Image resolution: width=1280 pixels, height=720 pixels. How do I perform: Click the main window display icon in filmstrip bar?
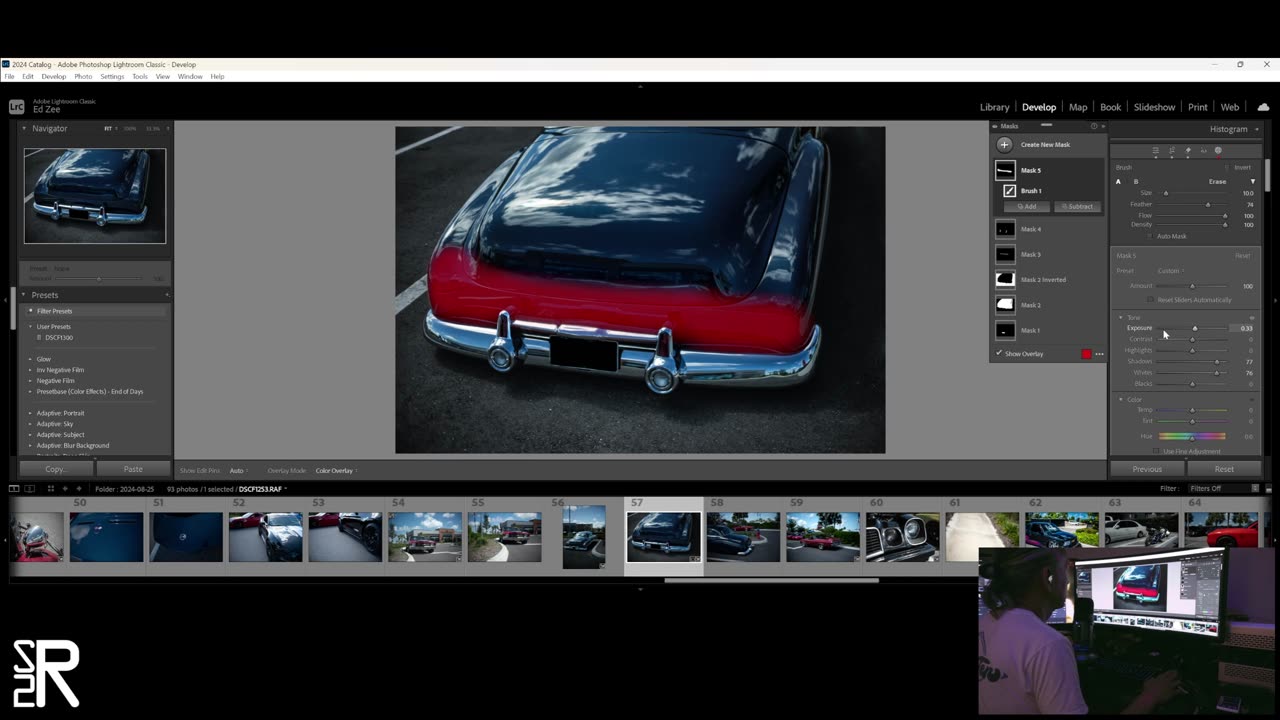14,488
